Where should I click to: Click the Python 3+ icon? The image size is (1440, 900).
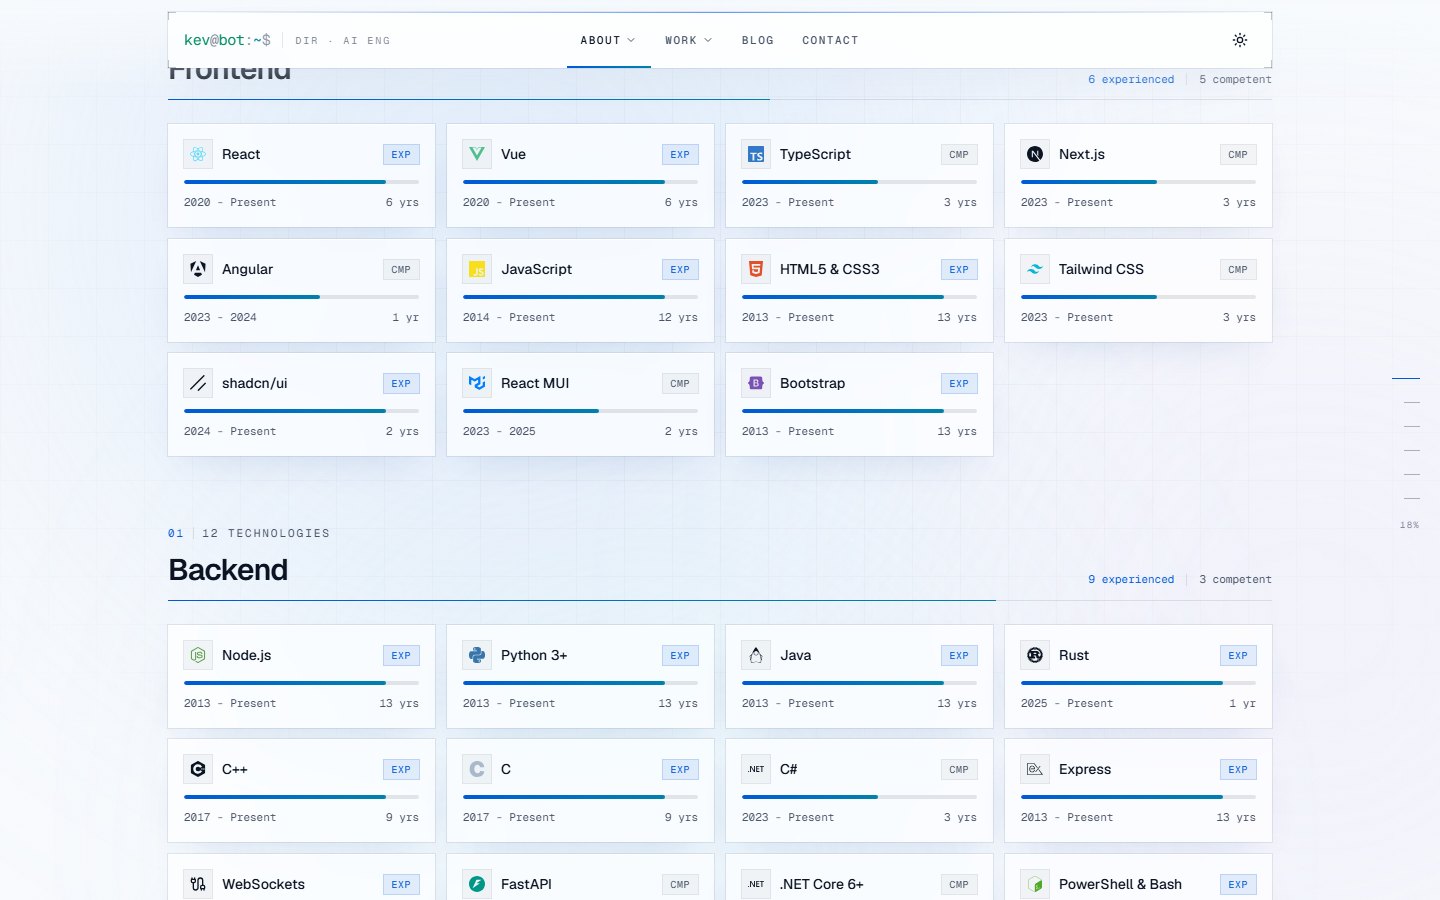click(x=477, y=655)
